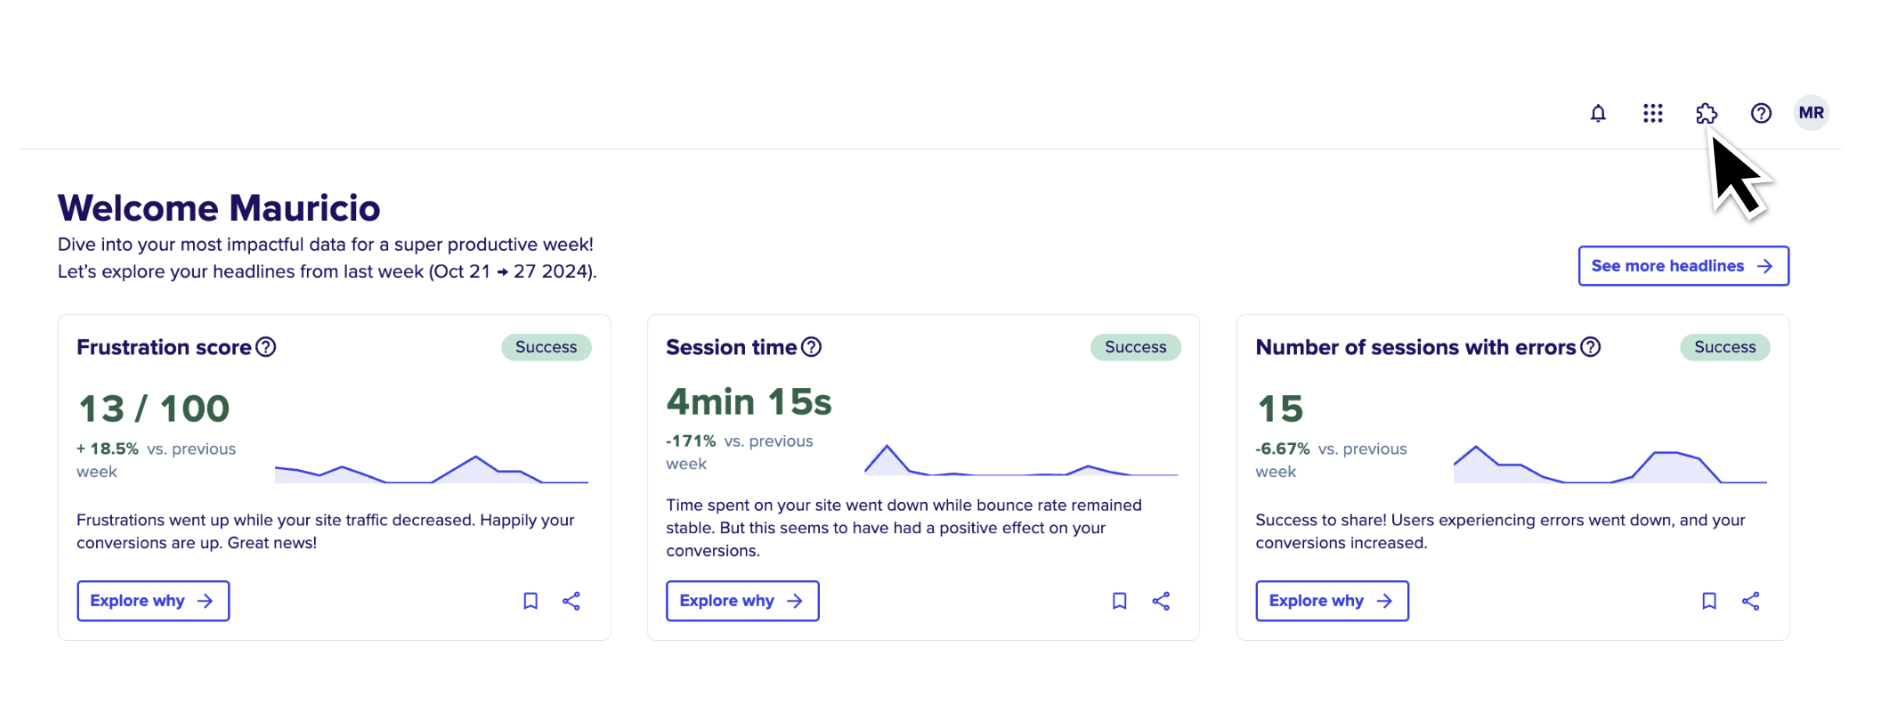Viewport: 1882px width, 714px height.
Task: Click the puzzle piece integrations icon
Action: click(x=1707, y=113)
